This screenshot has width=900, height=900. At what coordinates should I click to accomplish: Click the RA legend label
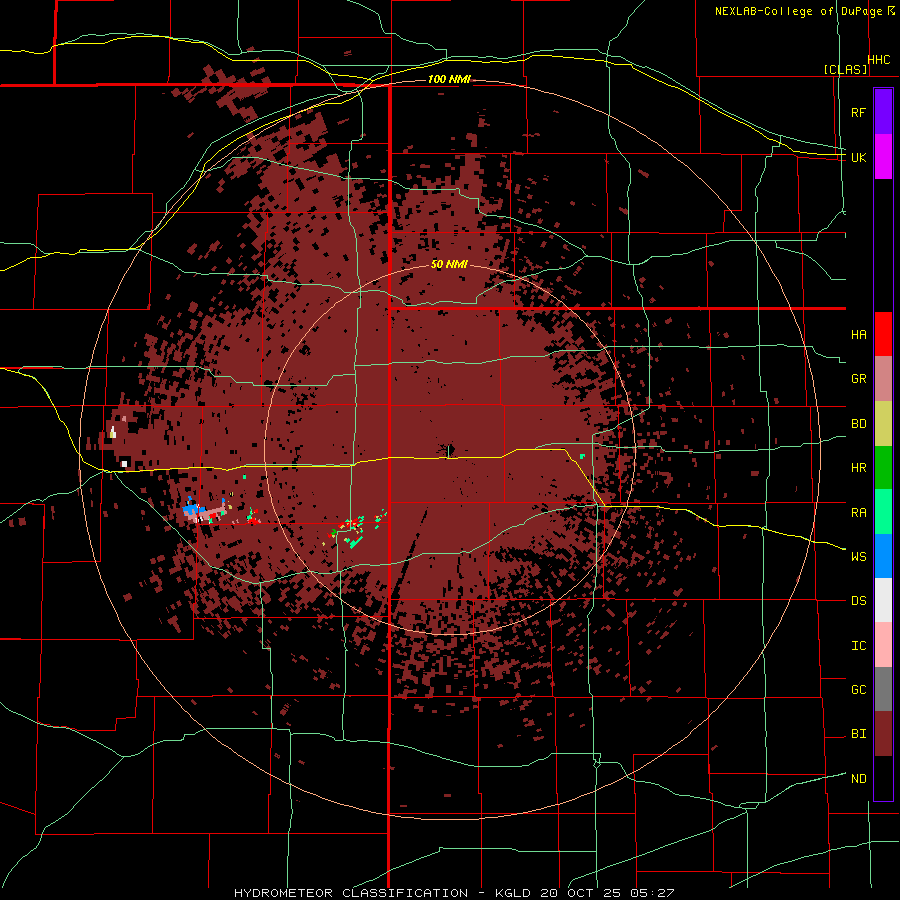[x=858, y=512]
